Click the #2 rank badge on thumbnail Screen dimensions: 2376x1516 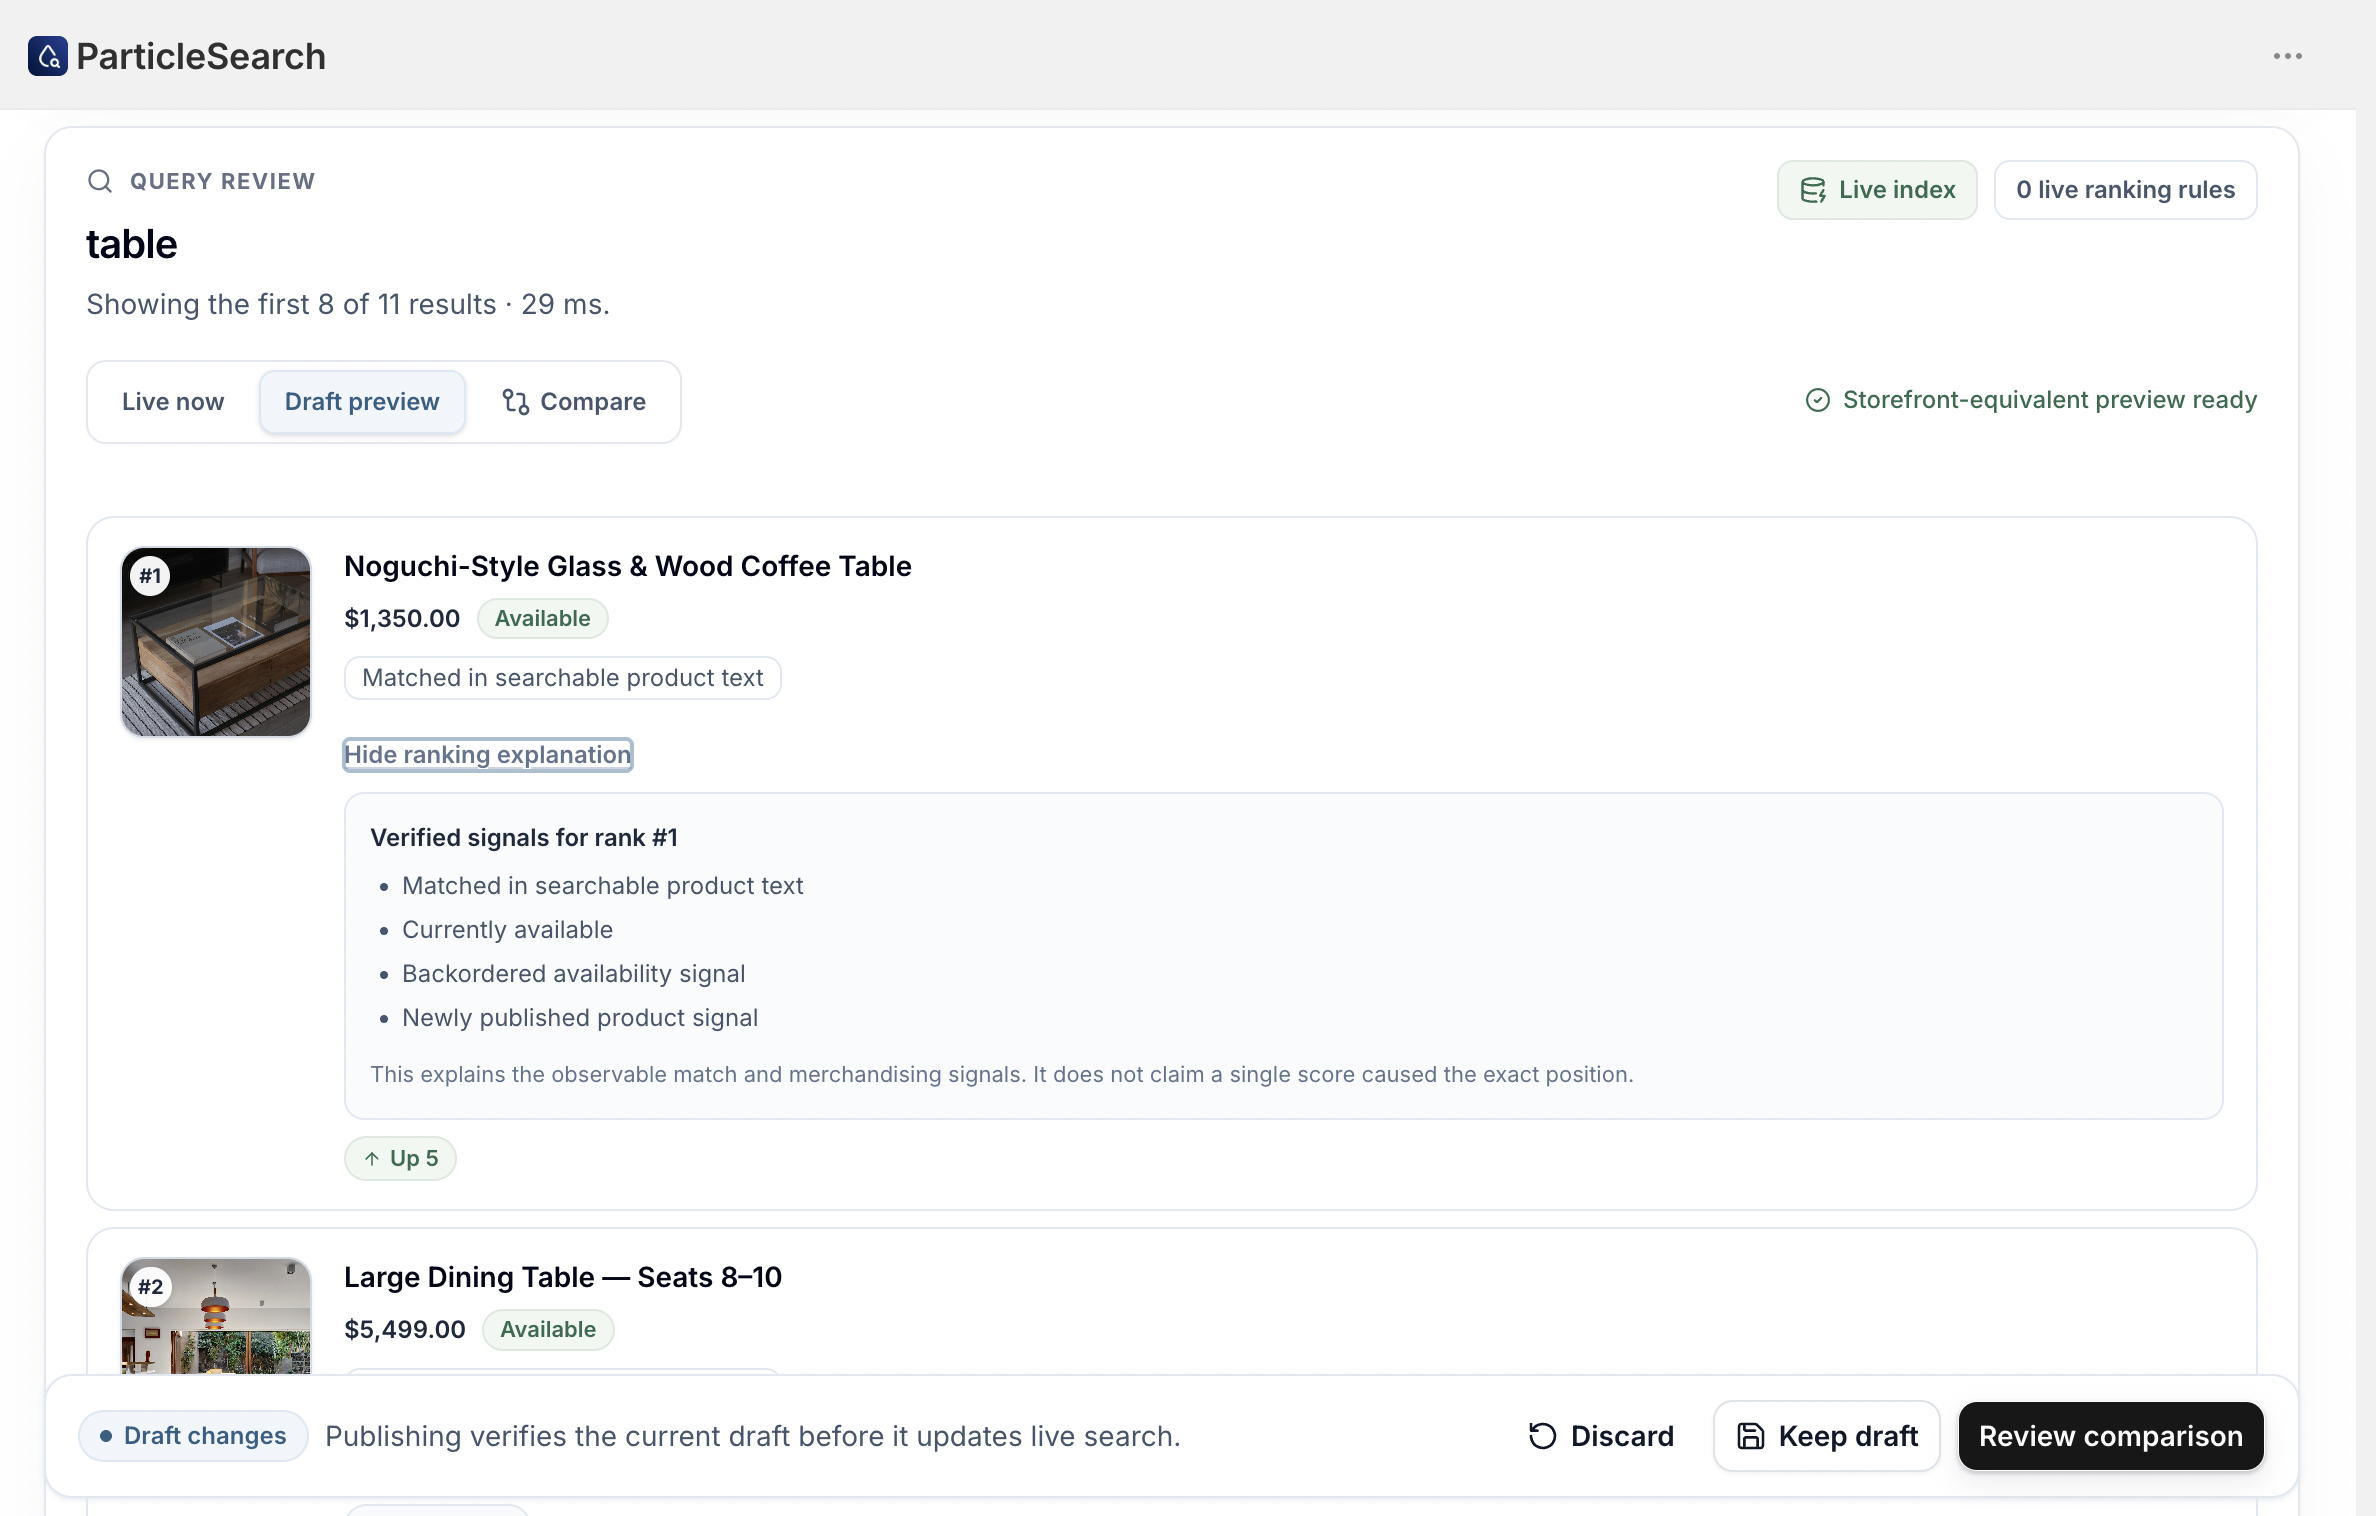[x=151, y=1287]
